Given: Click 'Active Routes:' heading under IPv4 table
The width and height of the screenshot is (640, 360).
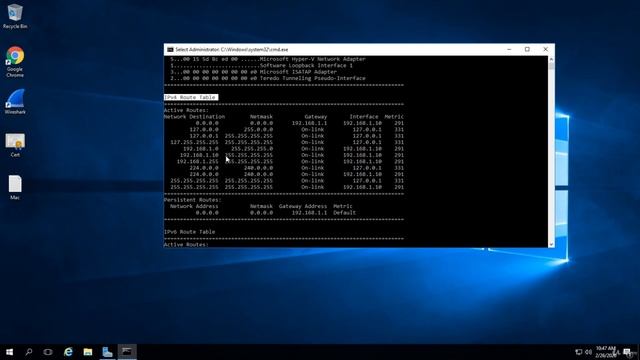Looking at the screenshot, I should (x=186, y=110).
